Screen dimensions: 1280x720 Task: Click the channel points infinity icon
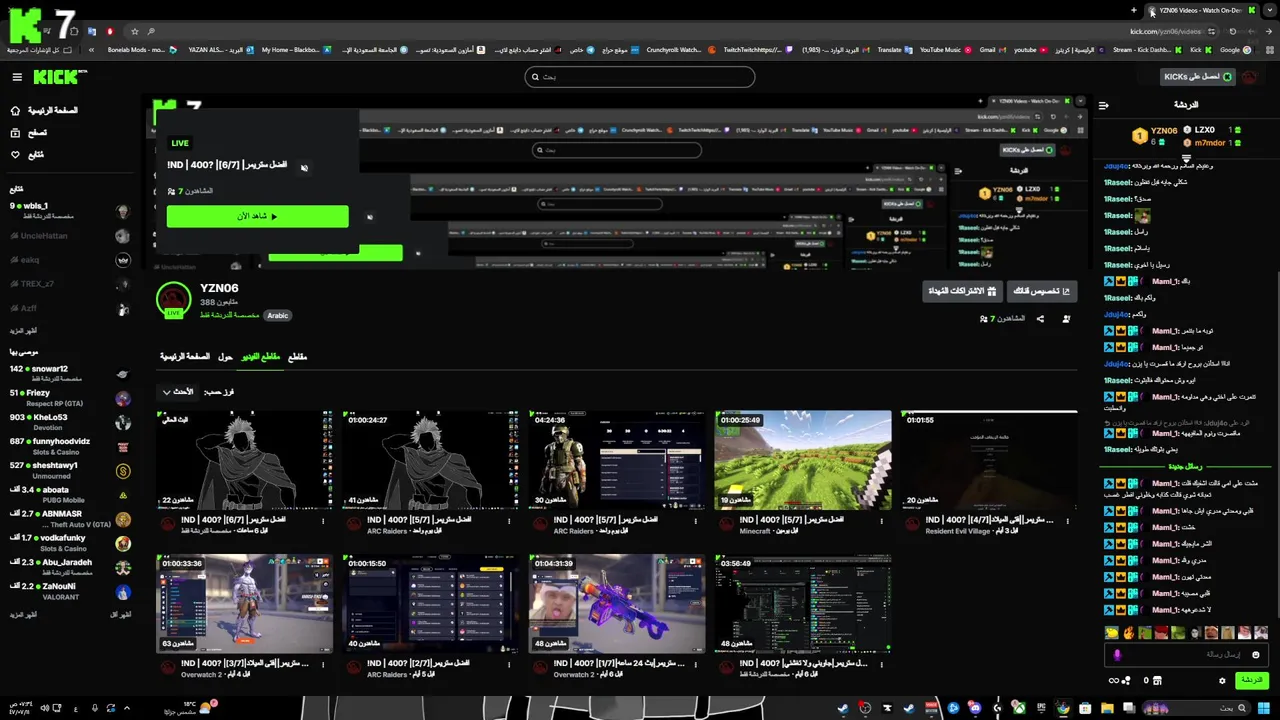1114,681
